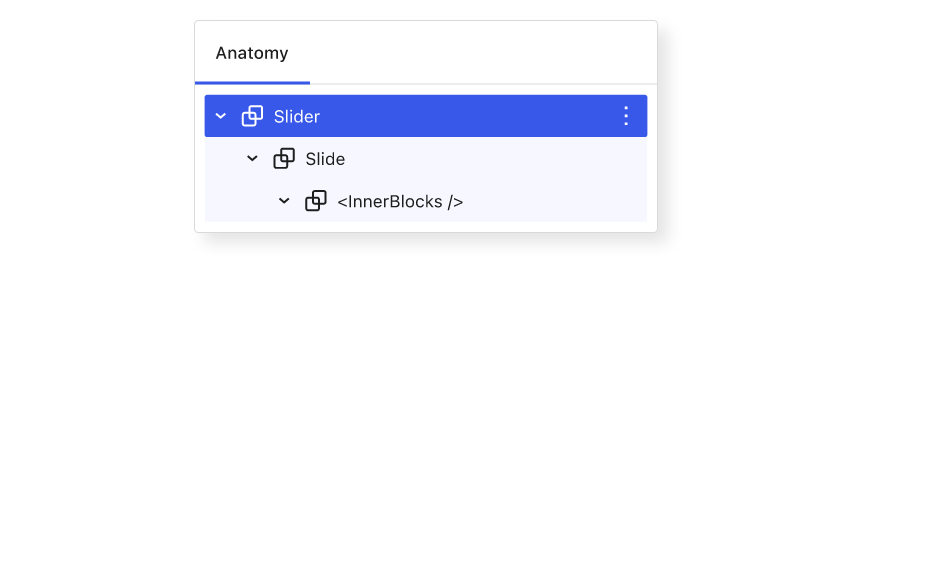Select the Slide label text
Image resolution: width=950 pixels, height=564 pixels.
coord(325,159)
